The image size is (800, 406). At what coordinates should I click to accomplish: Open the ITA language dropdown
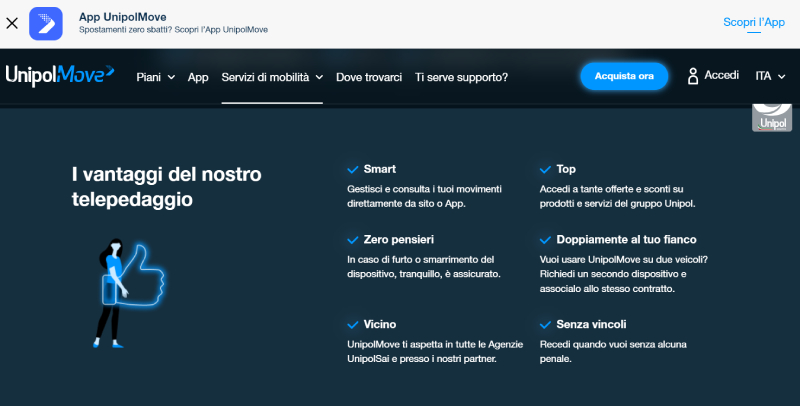pos(770,76)
